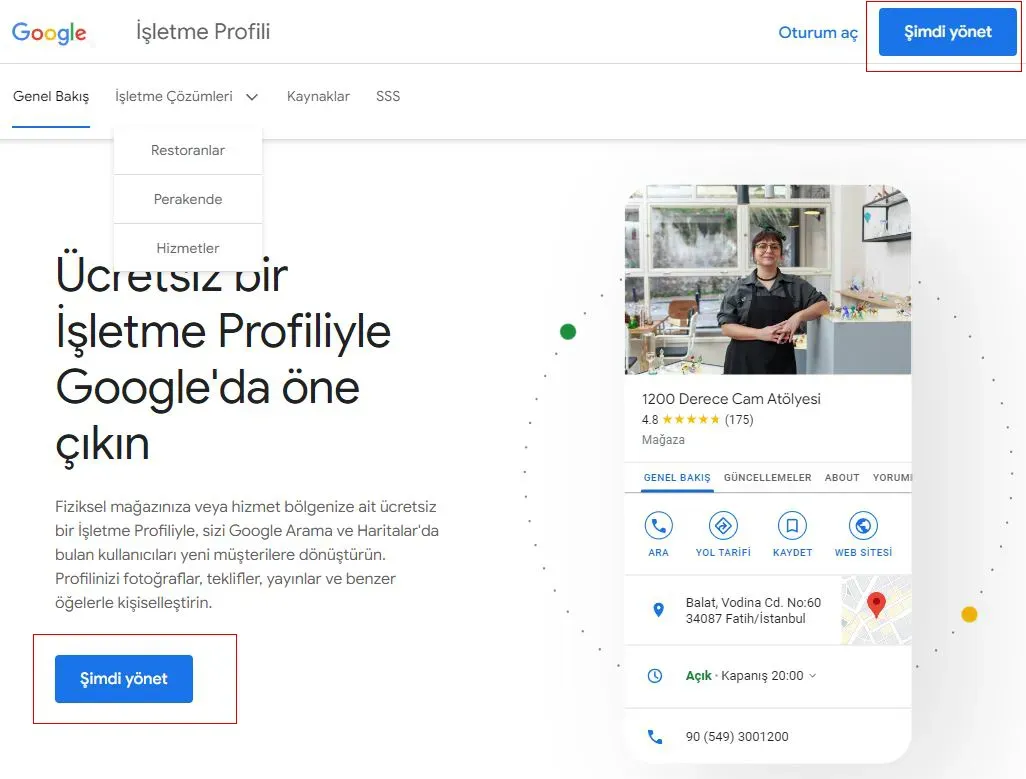Click the İşletme Profili header title
The image size is (1026, 779).
pyautogui.click(x=203, y=31)
